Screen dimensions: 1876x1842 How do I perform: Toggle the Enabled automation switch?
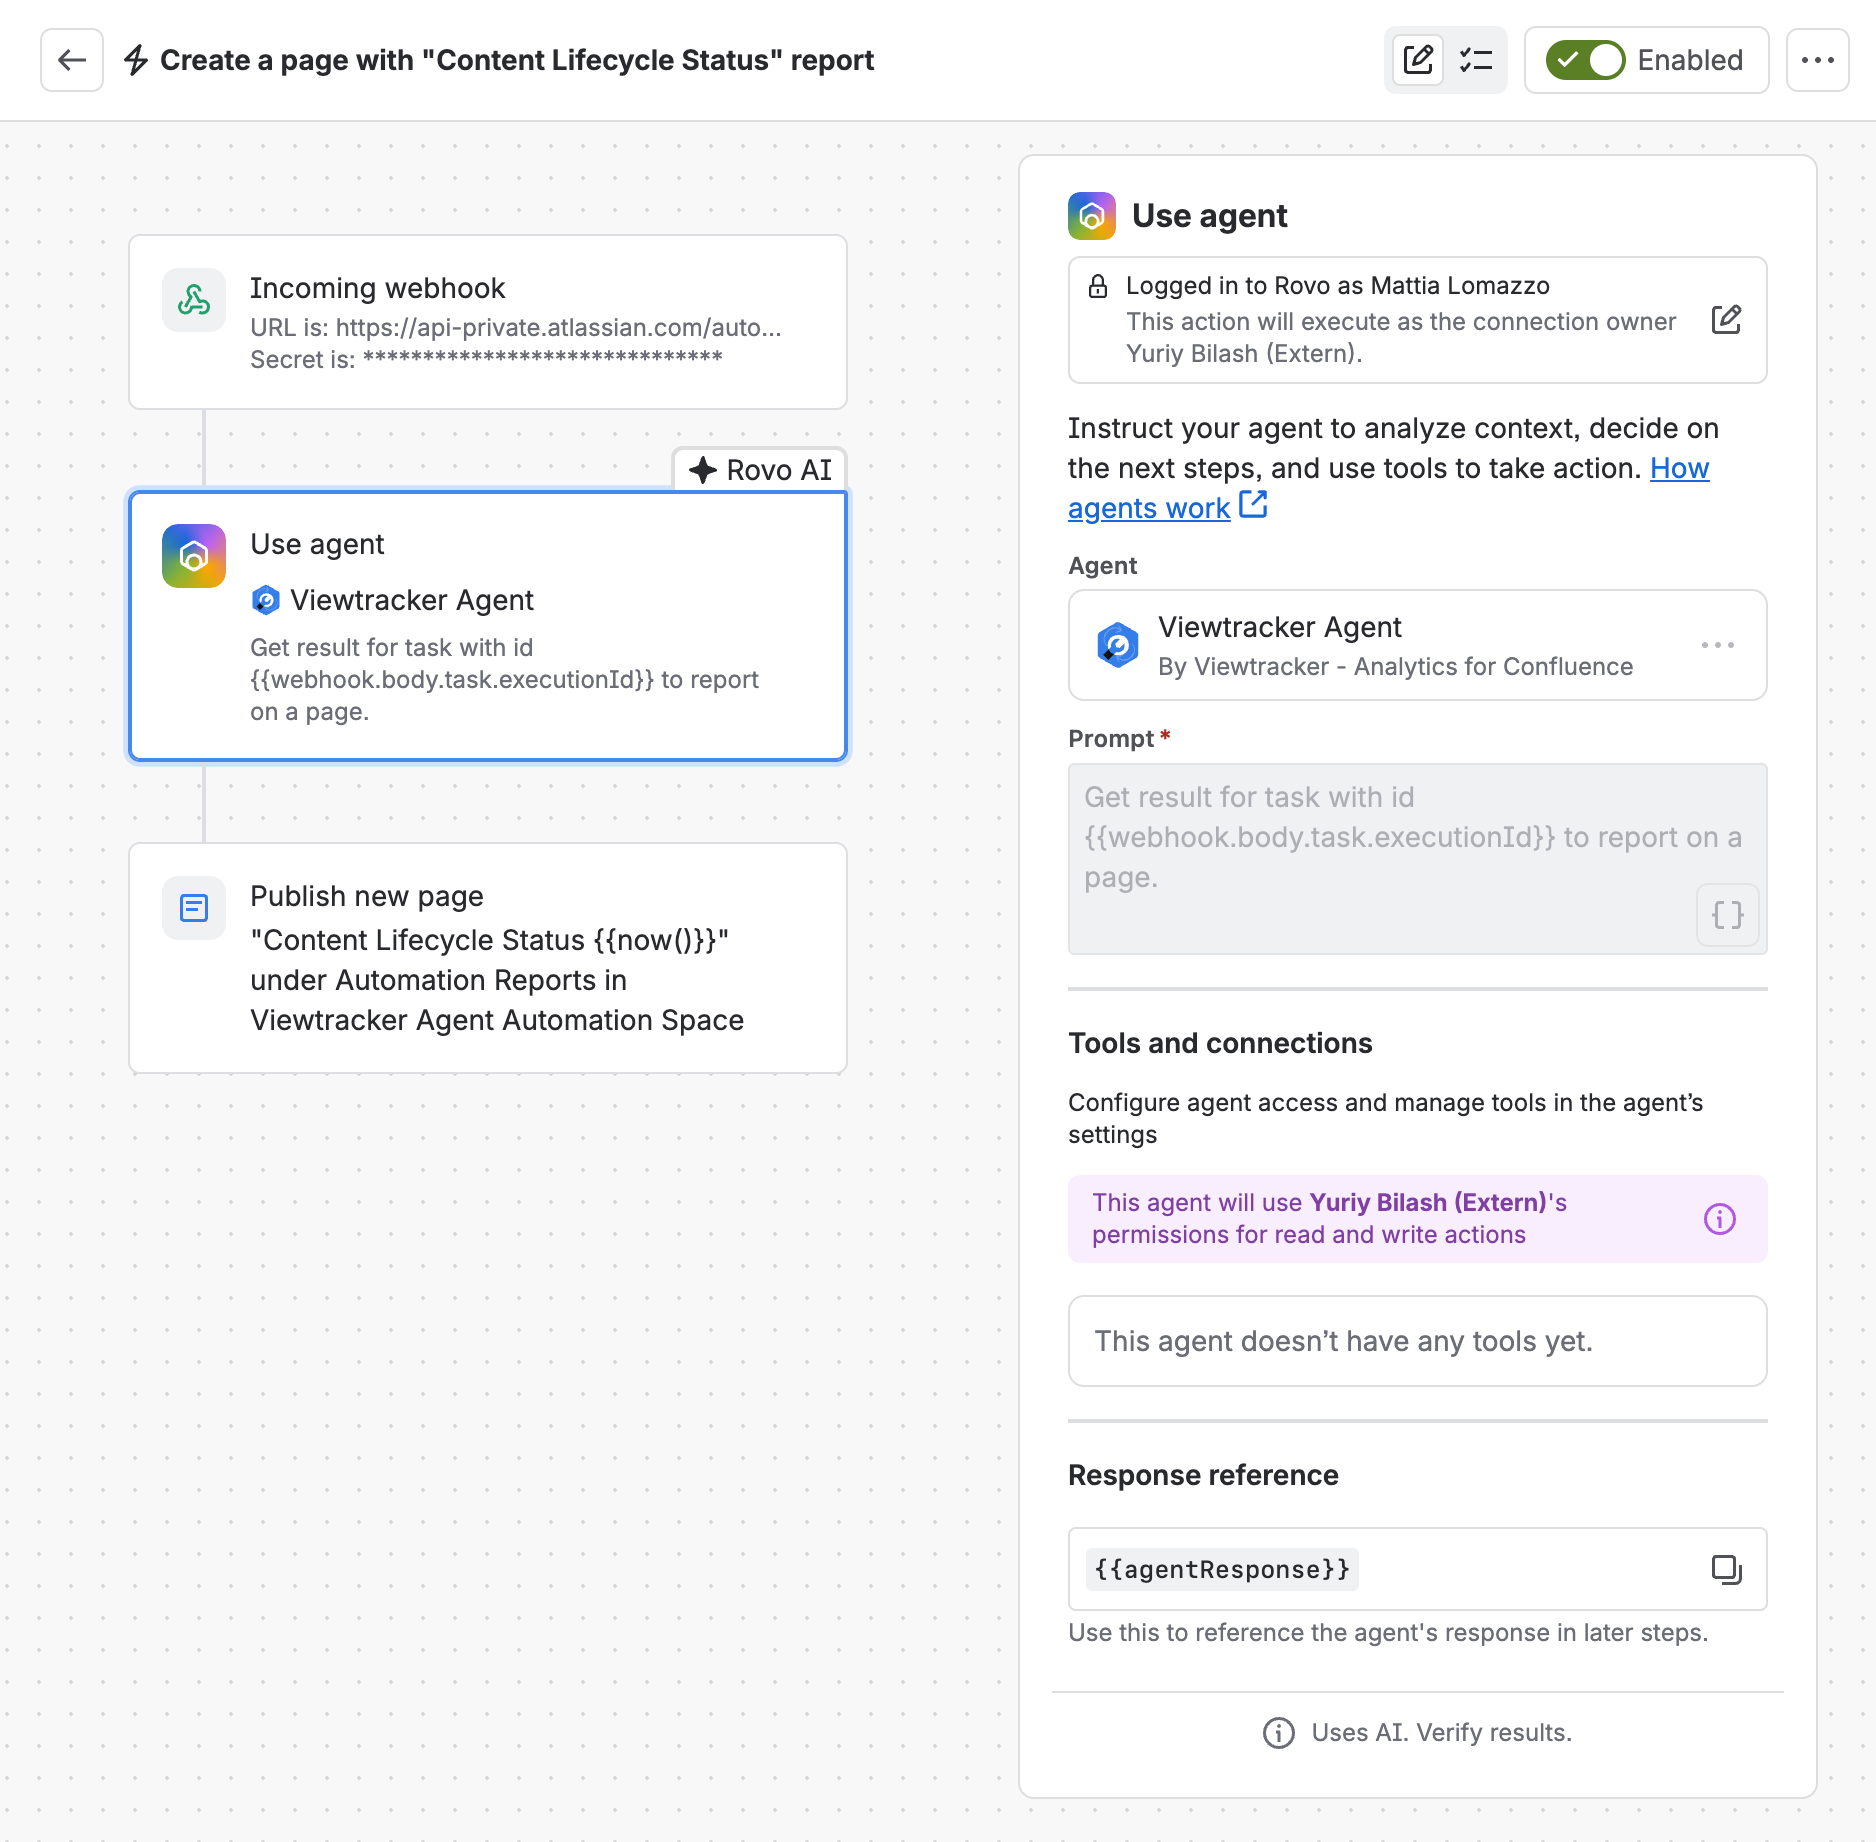(1586, 60)
